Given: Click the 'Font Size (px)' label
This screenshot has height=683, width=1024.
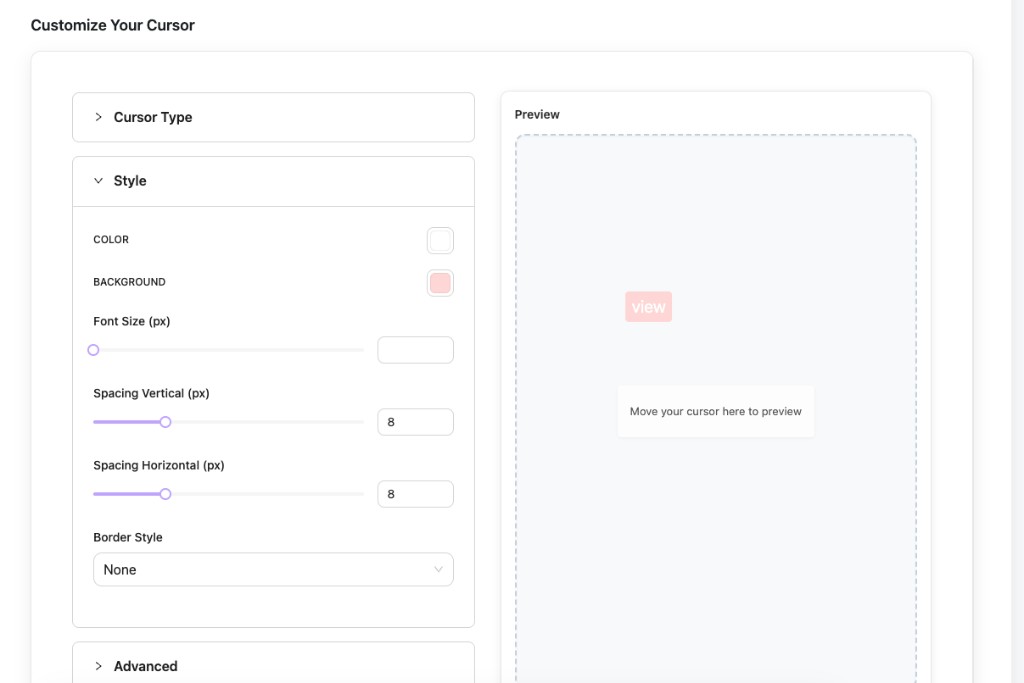Looking at the screenshot, I should (x=132, y=321).
